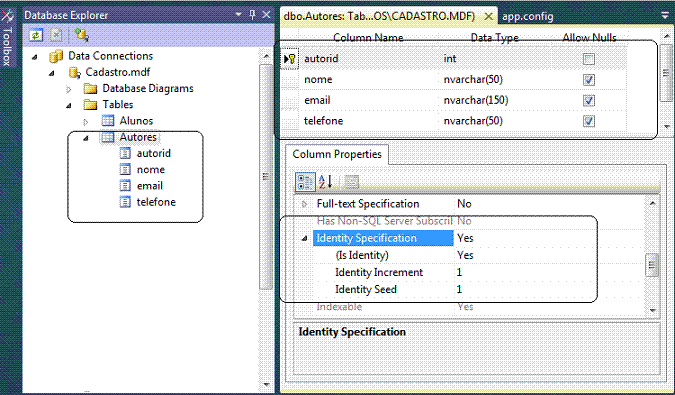Click the Property Pages toolbar icon
The width and height of the screenshot is (675, 395).
point(351,182)
